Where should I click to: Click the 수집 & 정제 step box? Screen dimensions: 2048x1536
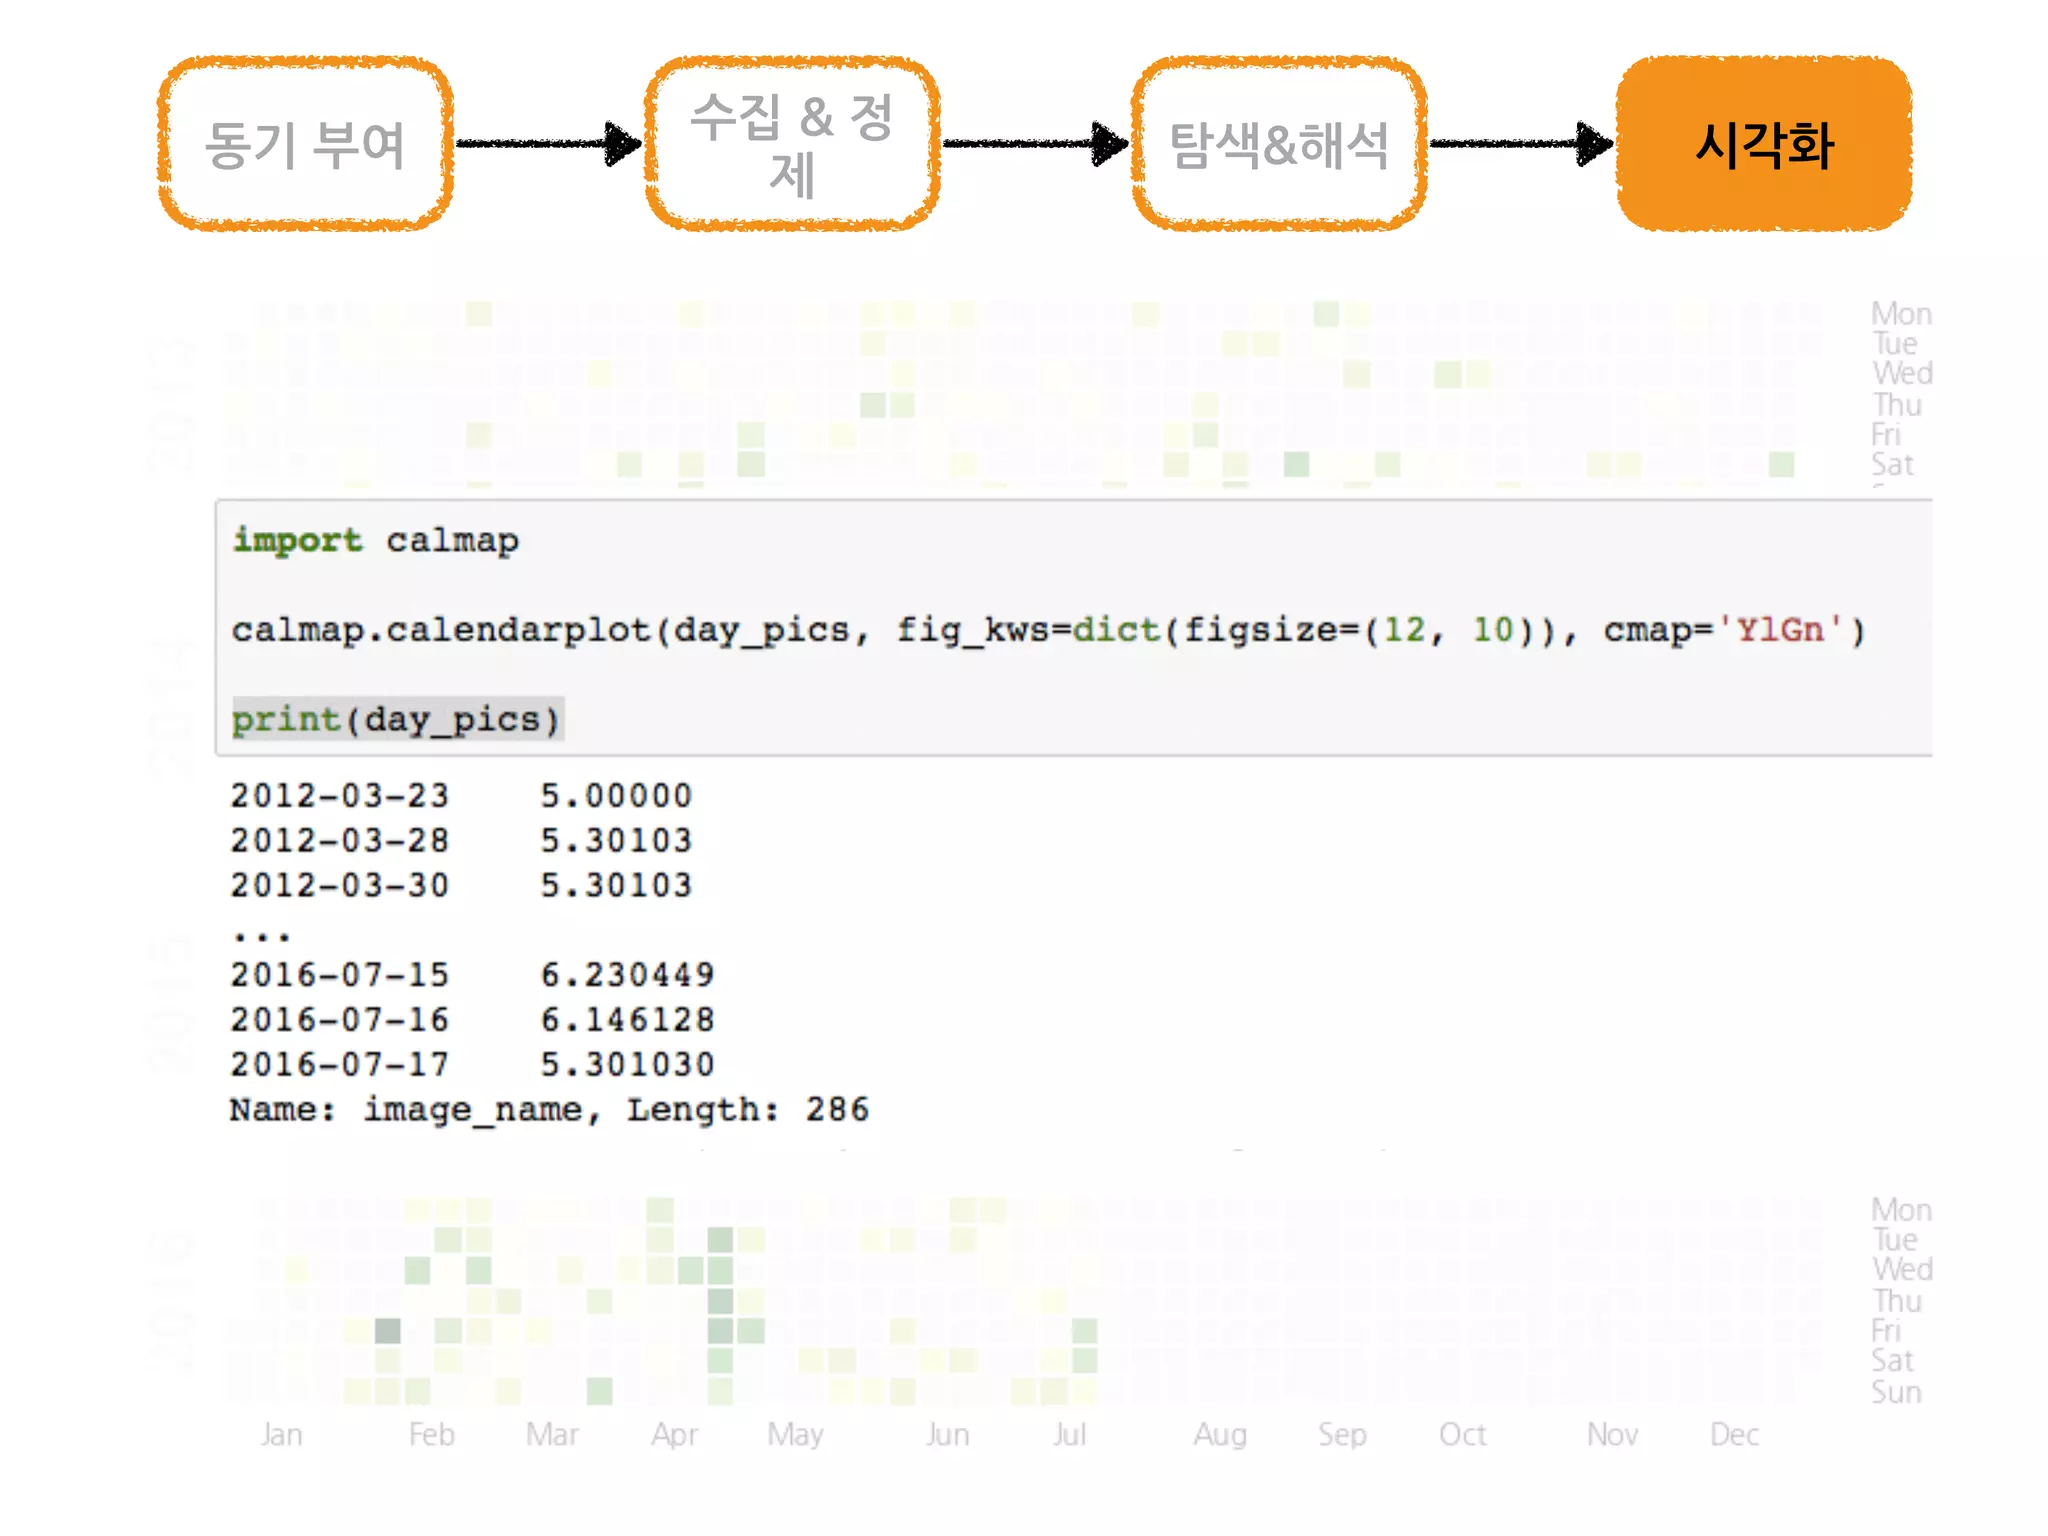[792, 144]
